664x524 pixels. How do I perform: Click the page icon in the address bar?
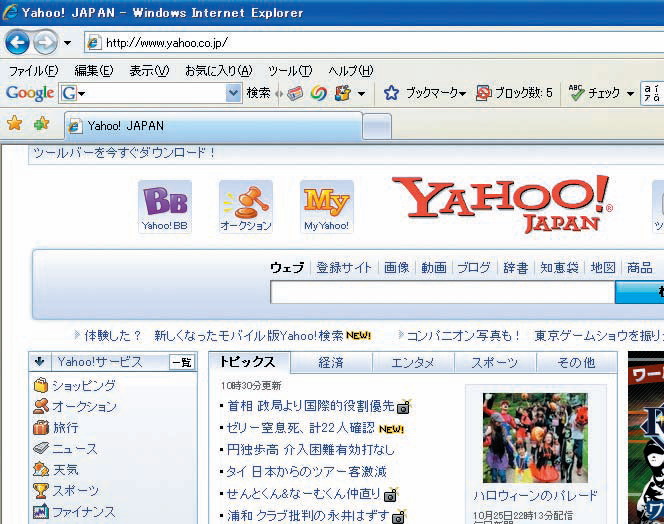[x=94, y=42]
